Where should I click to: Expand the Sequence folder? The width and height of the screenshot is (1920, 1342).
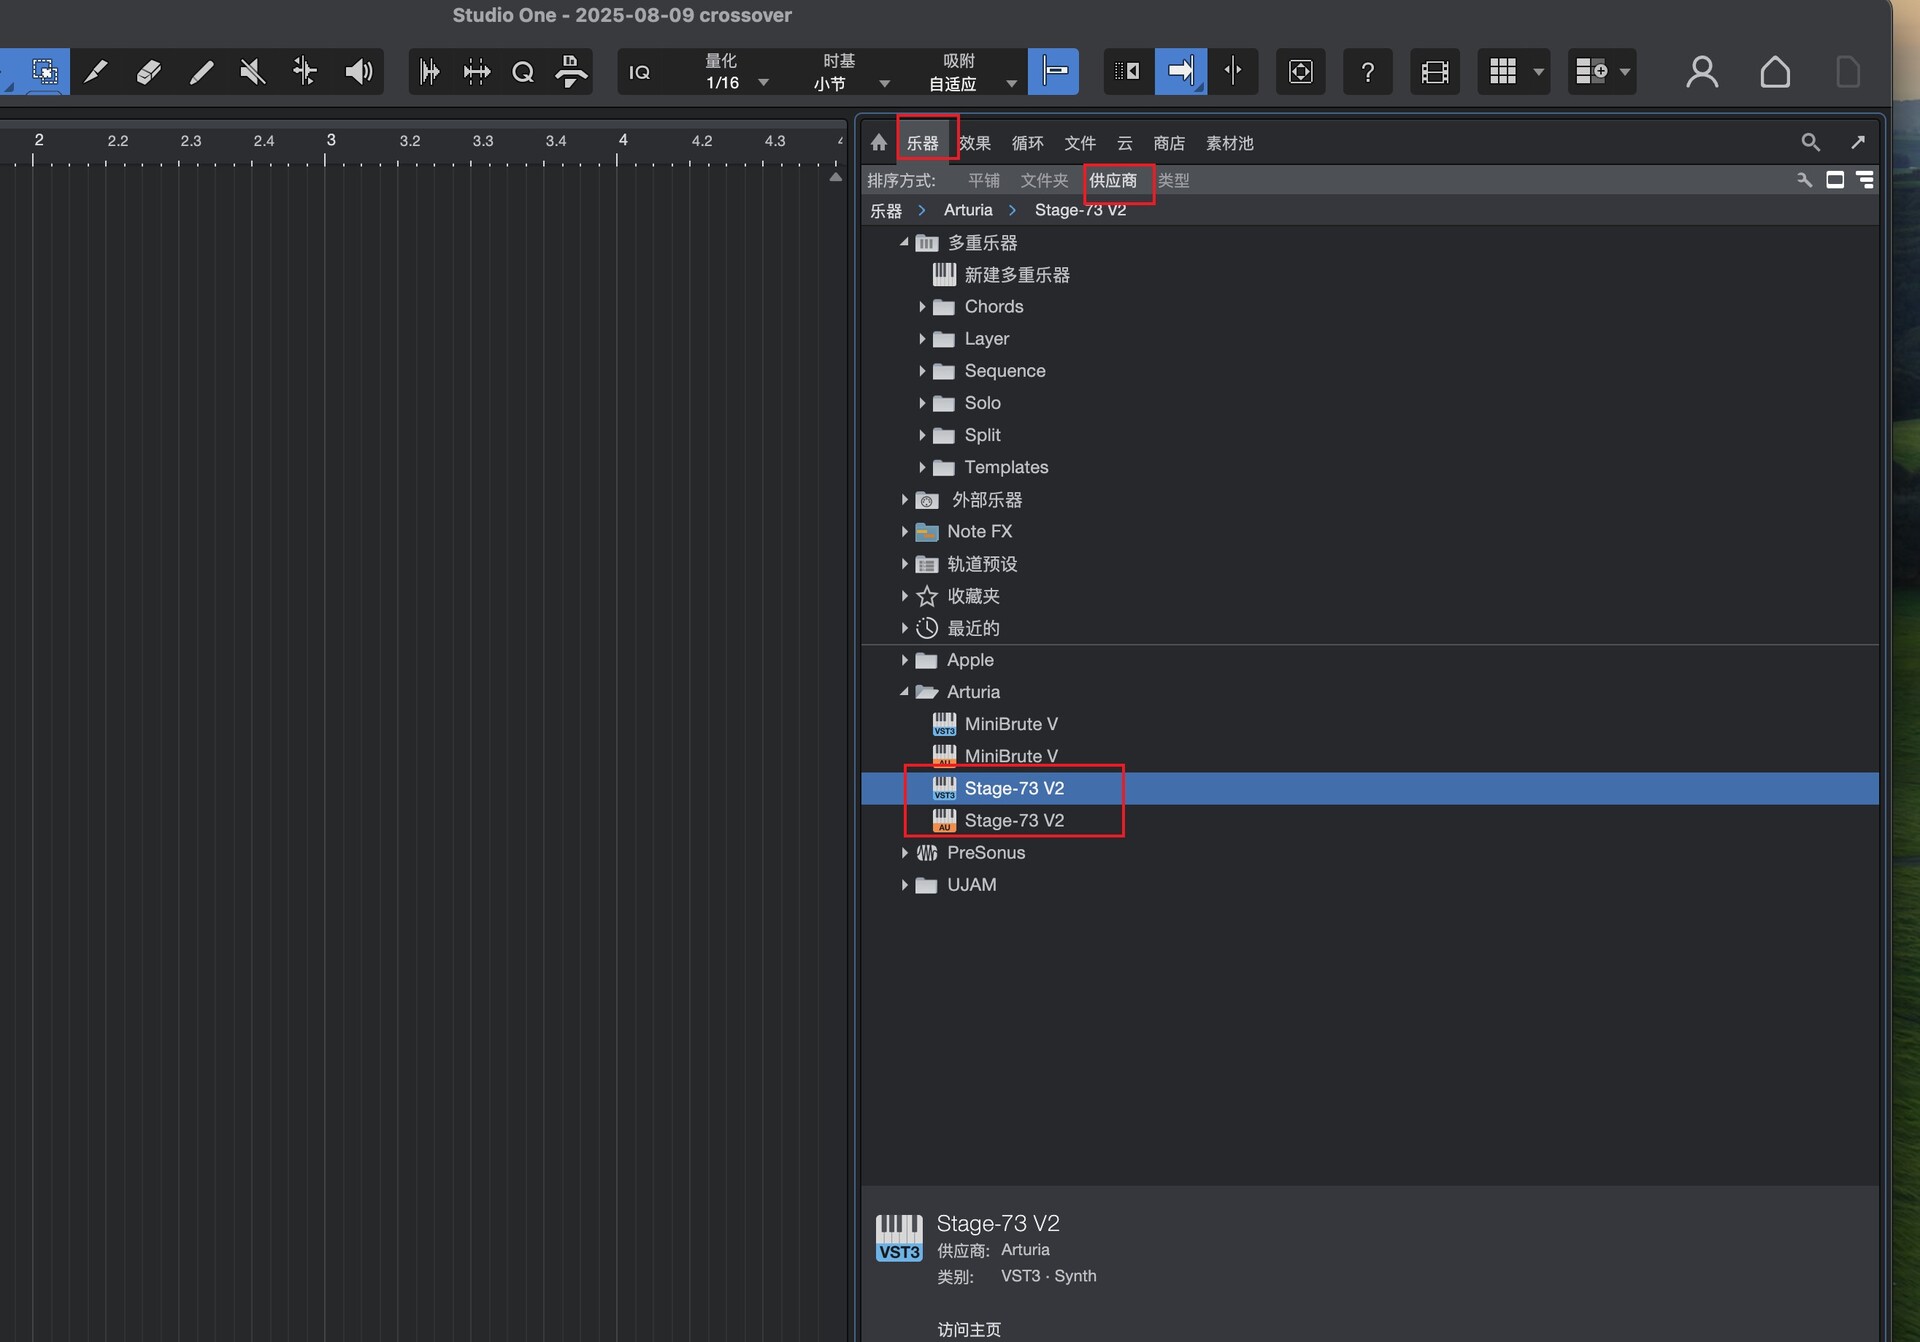click(921, 371)
